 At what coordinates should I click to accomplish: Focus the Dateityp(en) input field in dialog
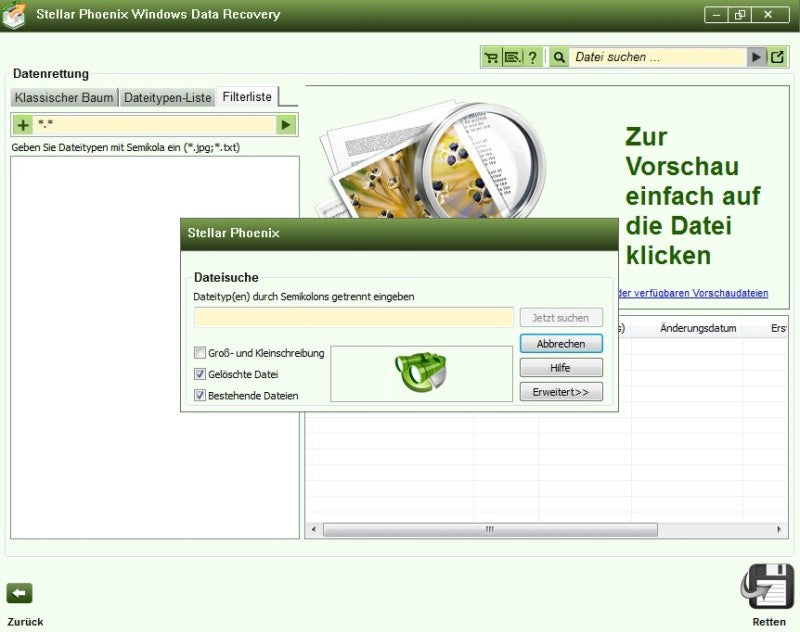(x=354, y=317)
